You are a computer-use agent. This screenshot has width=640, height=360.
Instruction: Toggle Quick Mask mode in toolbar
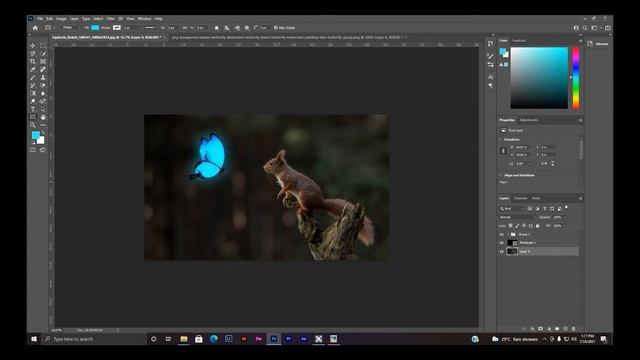tap(33, 150)
